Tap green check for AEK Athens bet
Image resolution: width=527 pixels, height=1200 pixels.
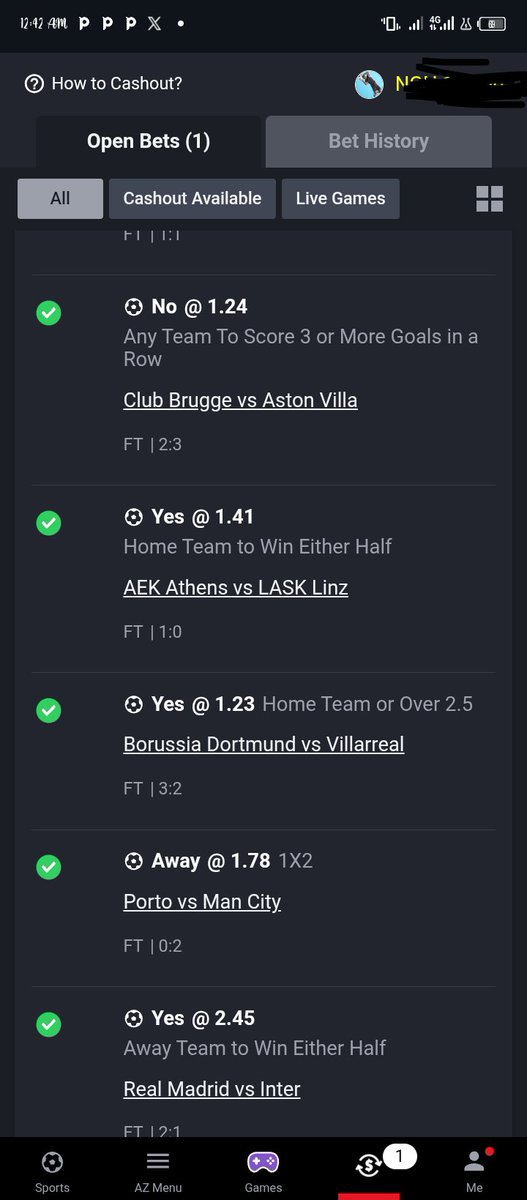pyautogui.click(x=48, y=523)
